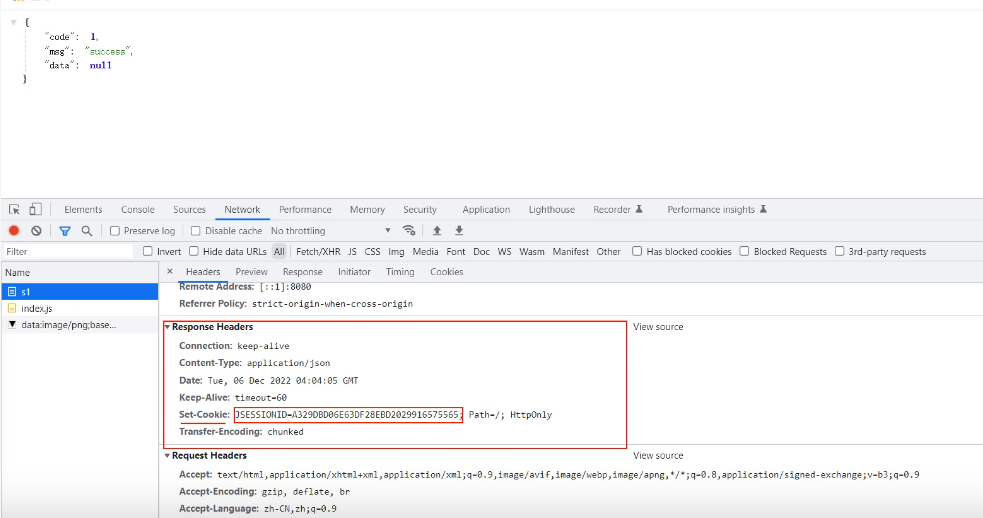The height and width of the screenshot is (518, 983).
Task: Open the Elements panel tab
Action: 83,209
